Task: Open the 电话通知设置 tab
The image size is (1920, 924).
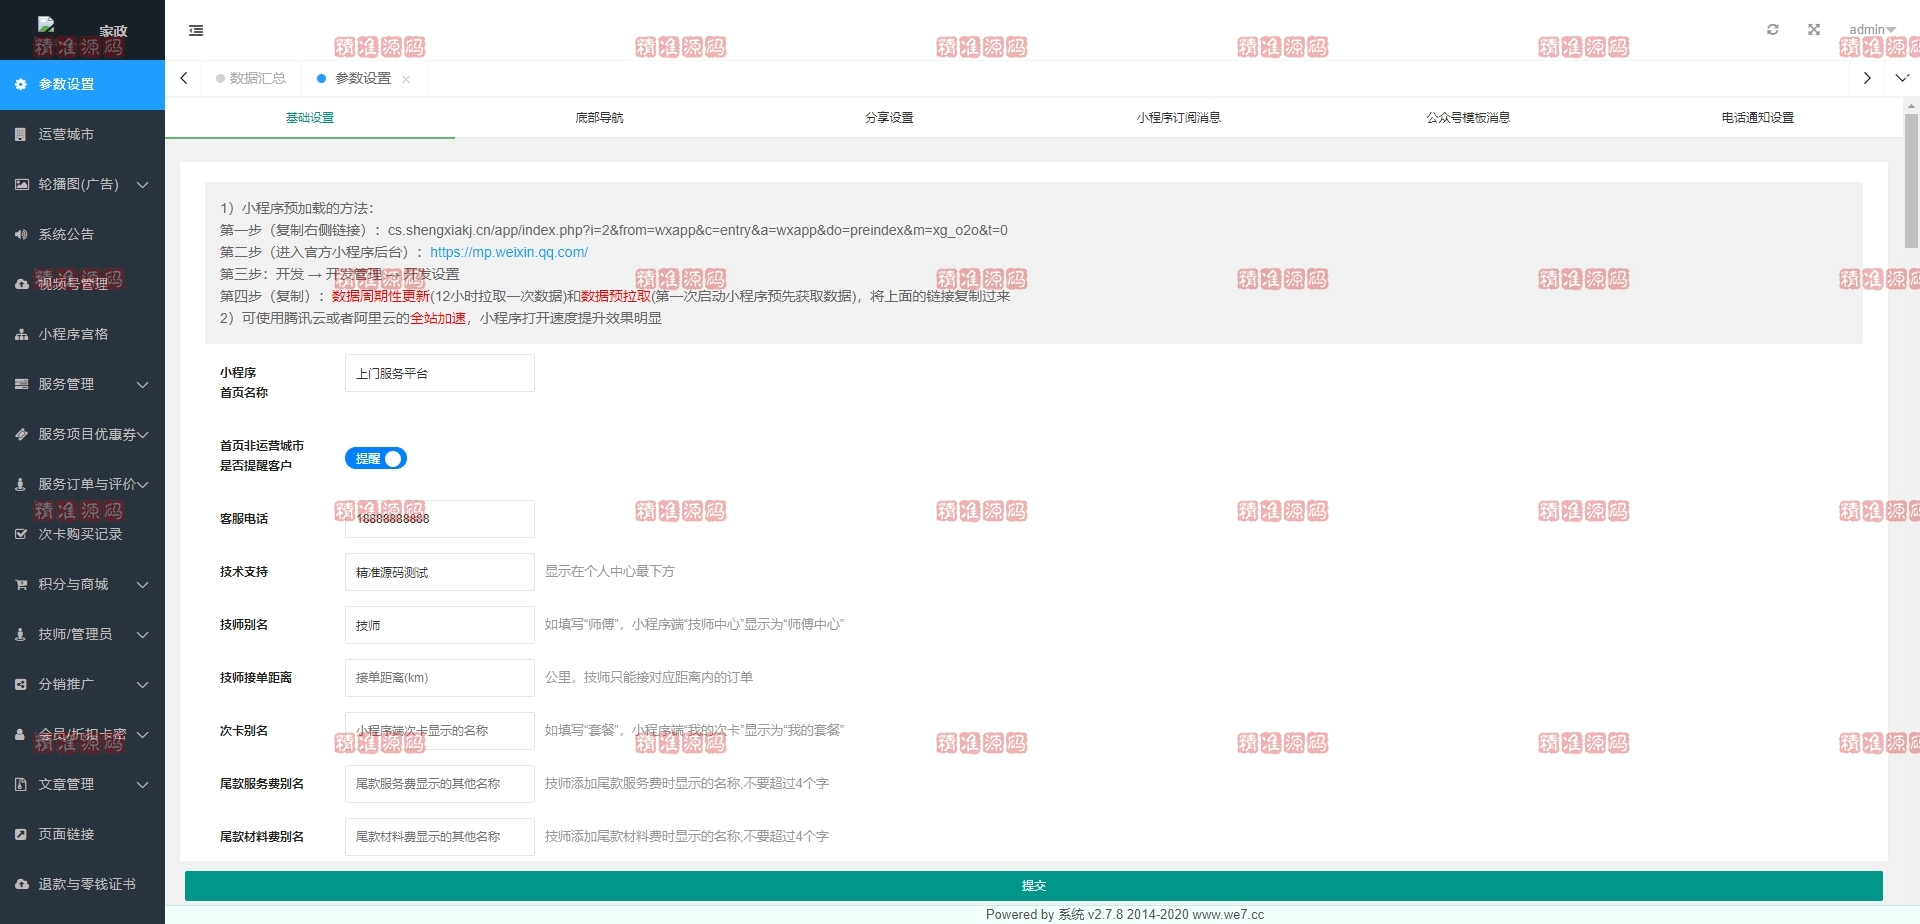Action: [1757, 118]
